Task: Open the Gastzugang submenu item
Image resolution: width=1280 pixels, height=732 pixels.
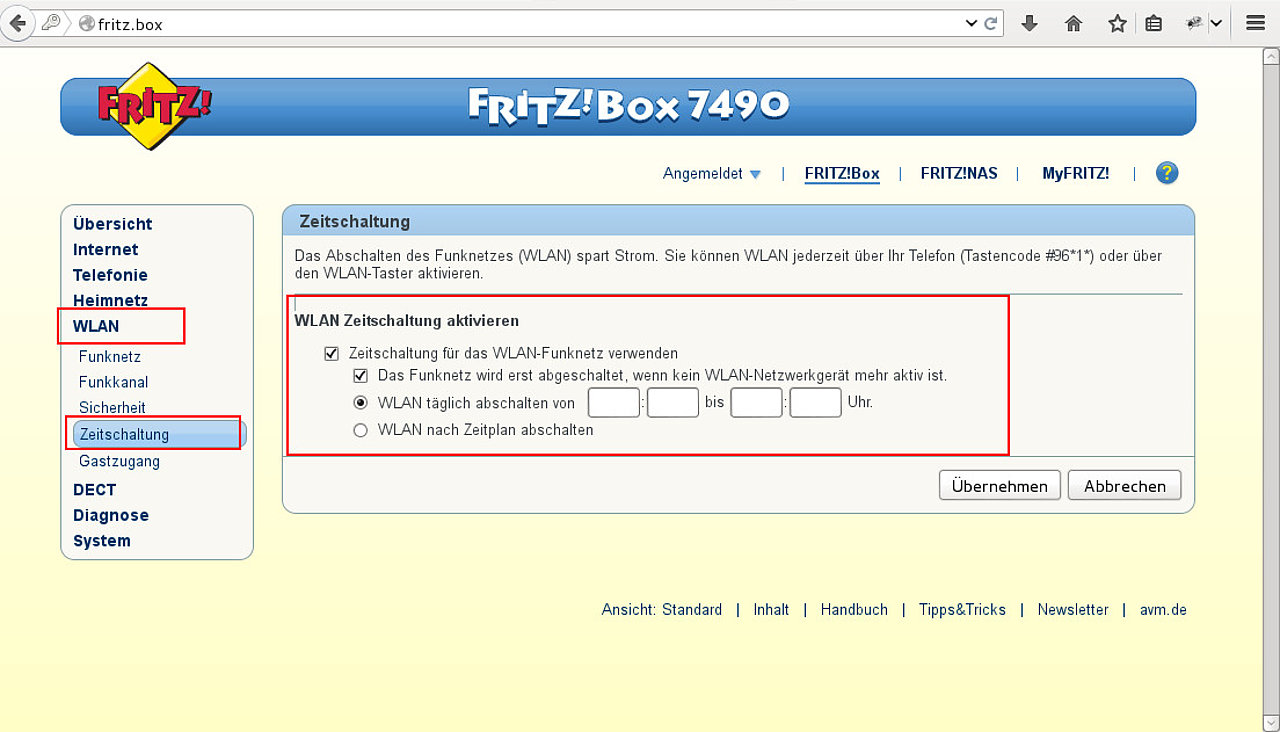Action: (119, 461)
